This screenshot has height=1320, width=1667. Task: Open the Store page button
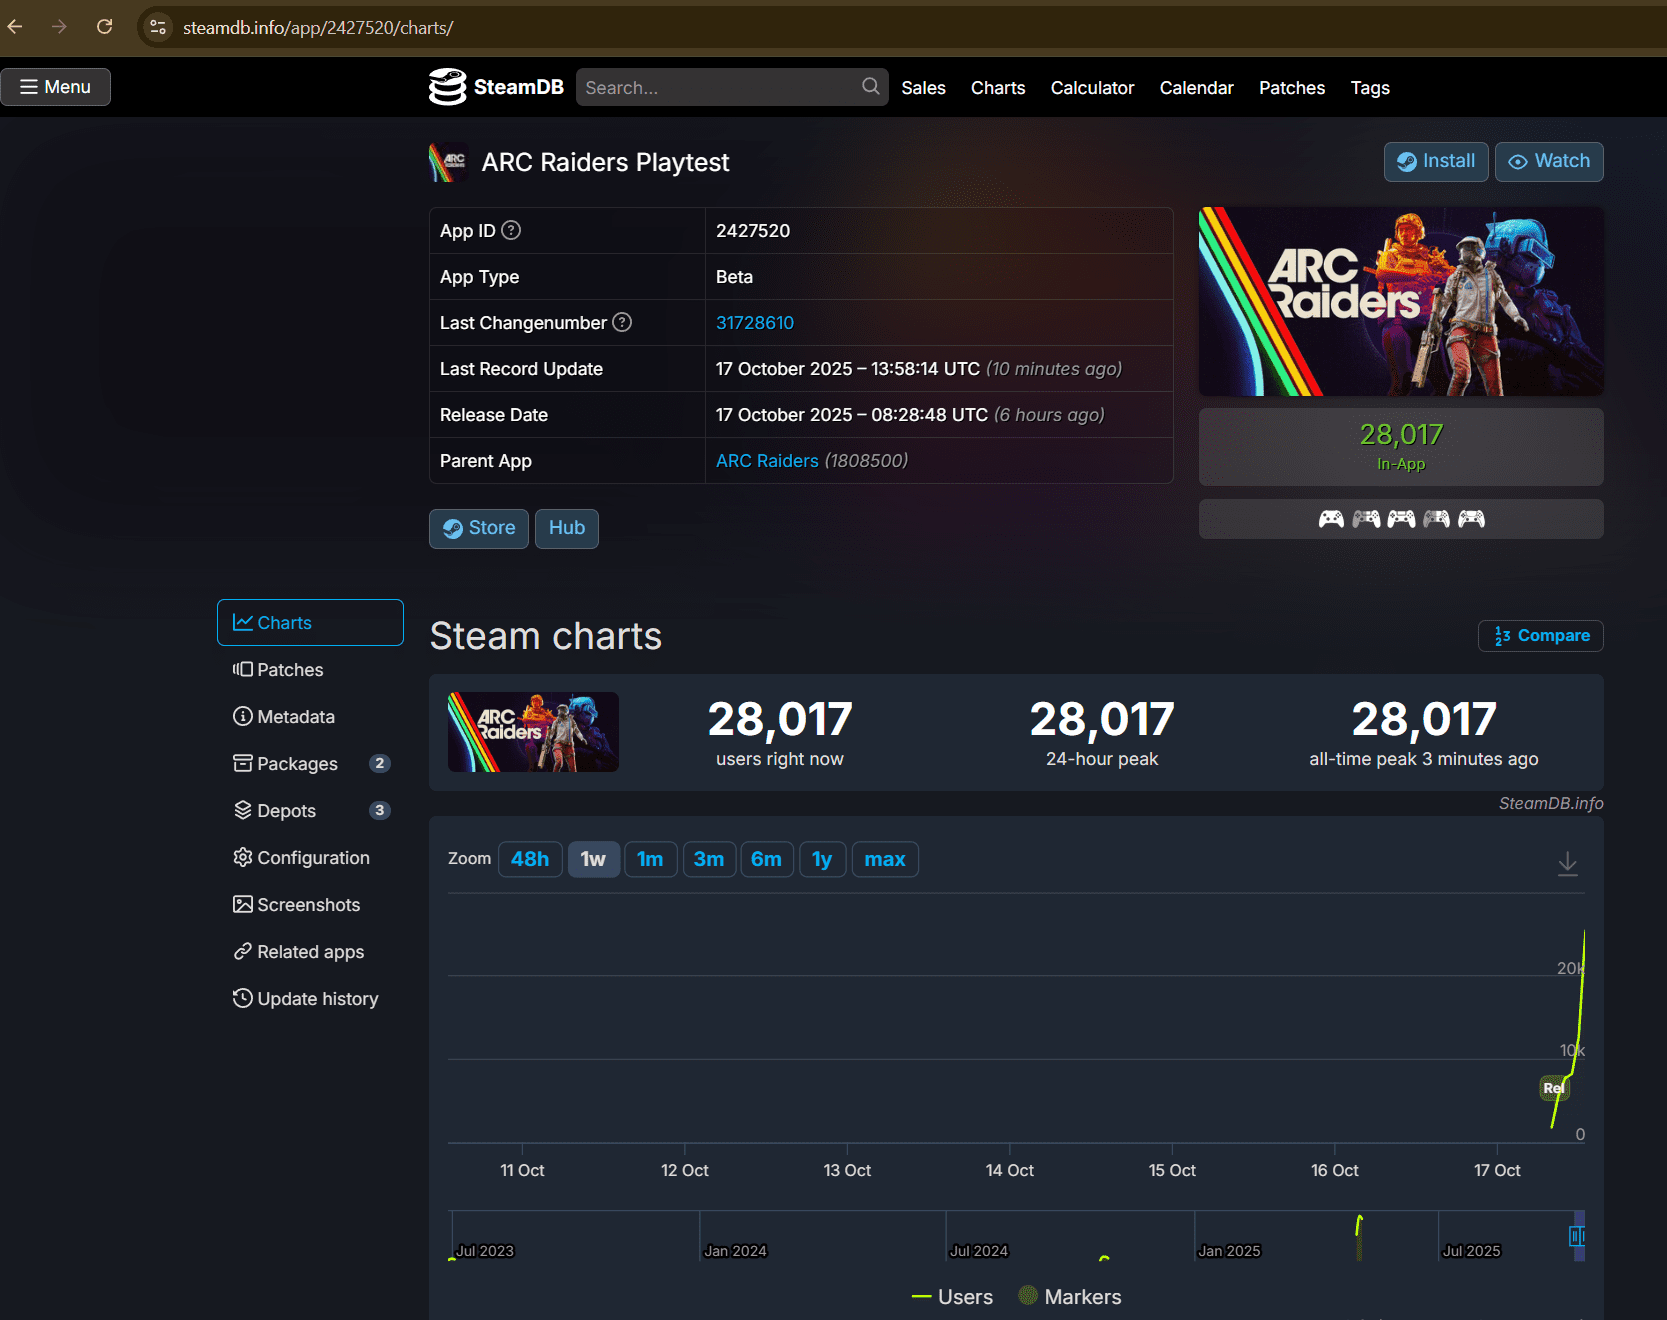coord(479,528)
